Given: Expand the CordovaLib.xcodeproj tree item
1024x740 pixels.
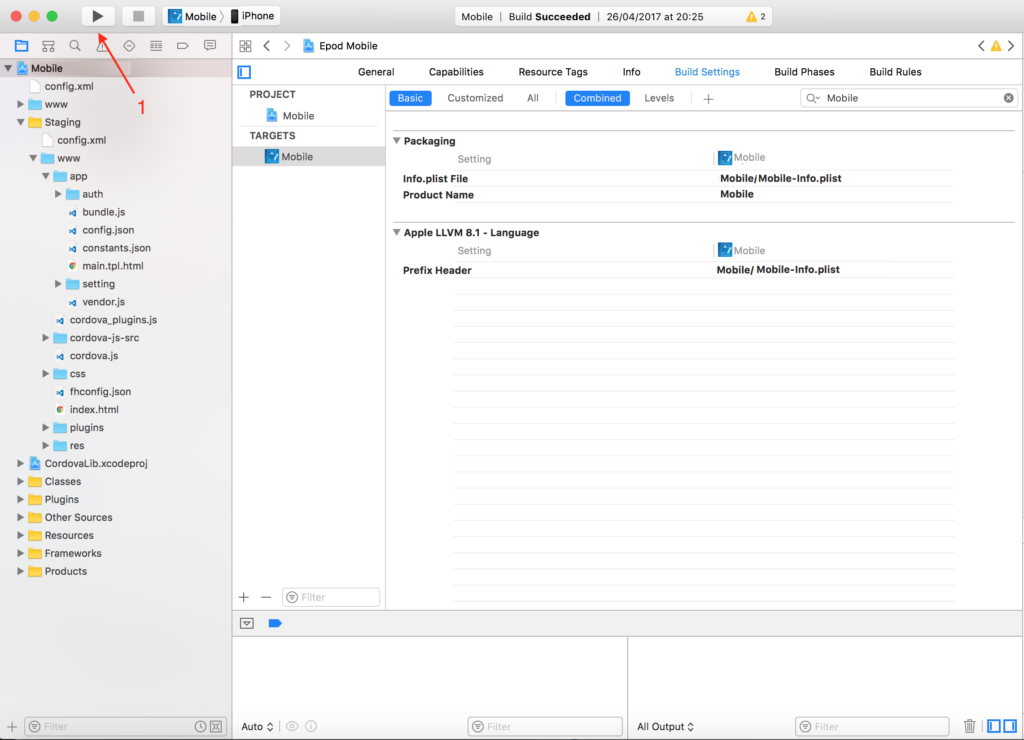Looking at the screenshot, I should coord(21,463).
